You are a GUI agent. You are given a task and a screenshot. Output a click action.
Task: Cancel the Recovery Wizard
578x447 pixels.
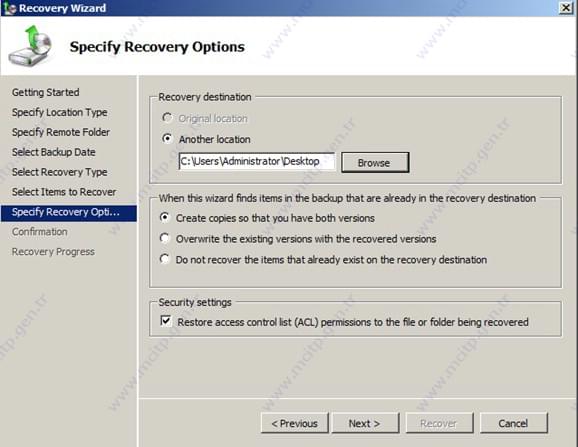click(513, 423)
